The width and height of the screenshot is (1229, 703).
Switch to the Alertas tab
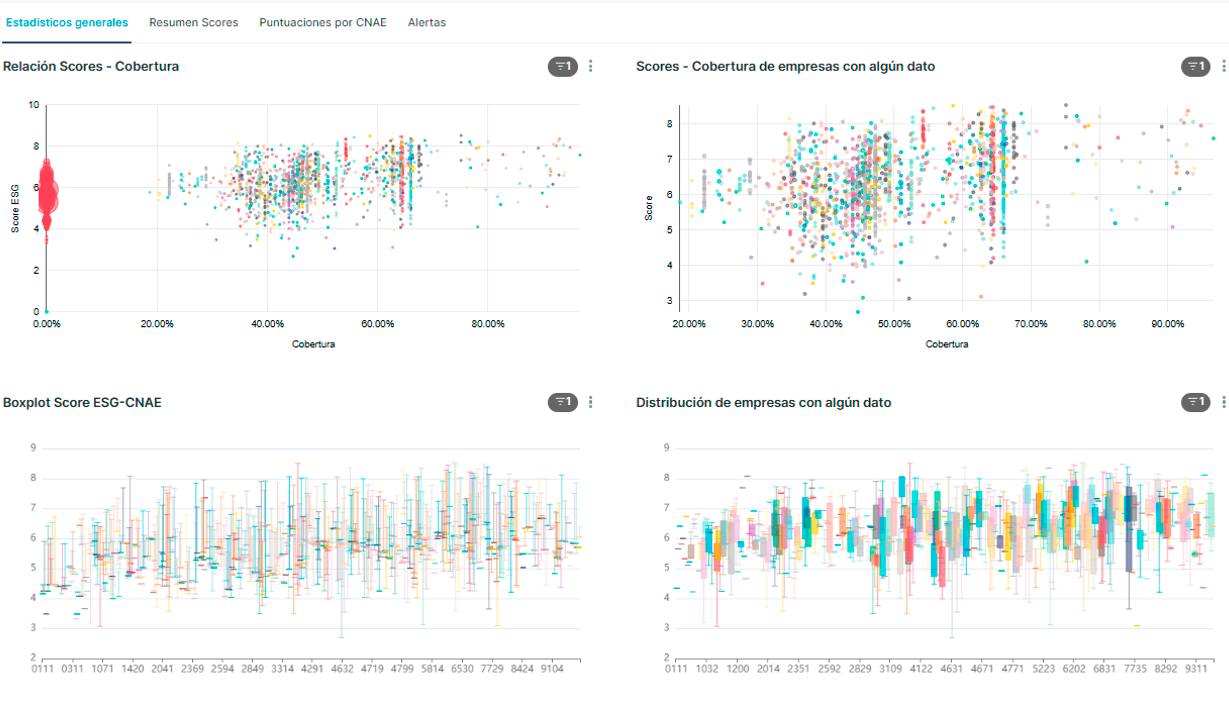425,21
